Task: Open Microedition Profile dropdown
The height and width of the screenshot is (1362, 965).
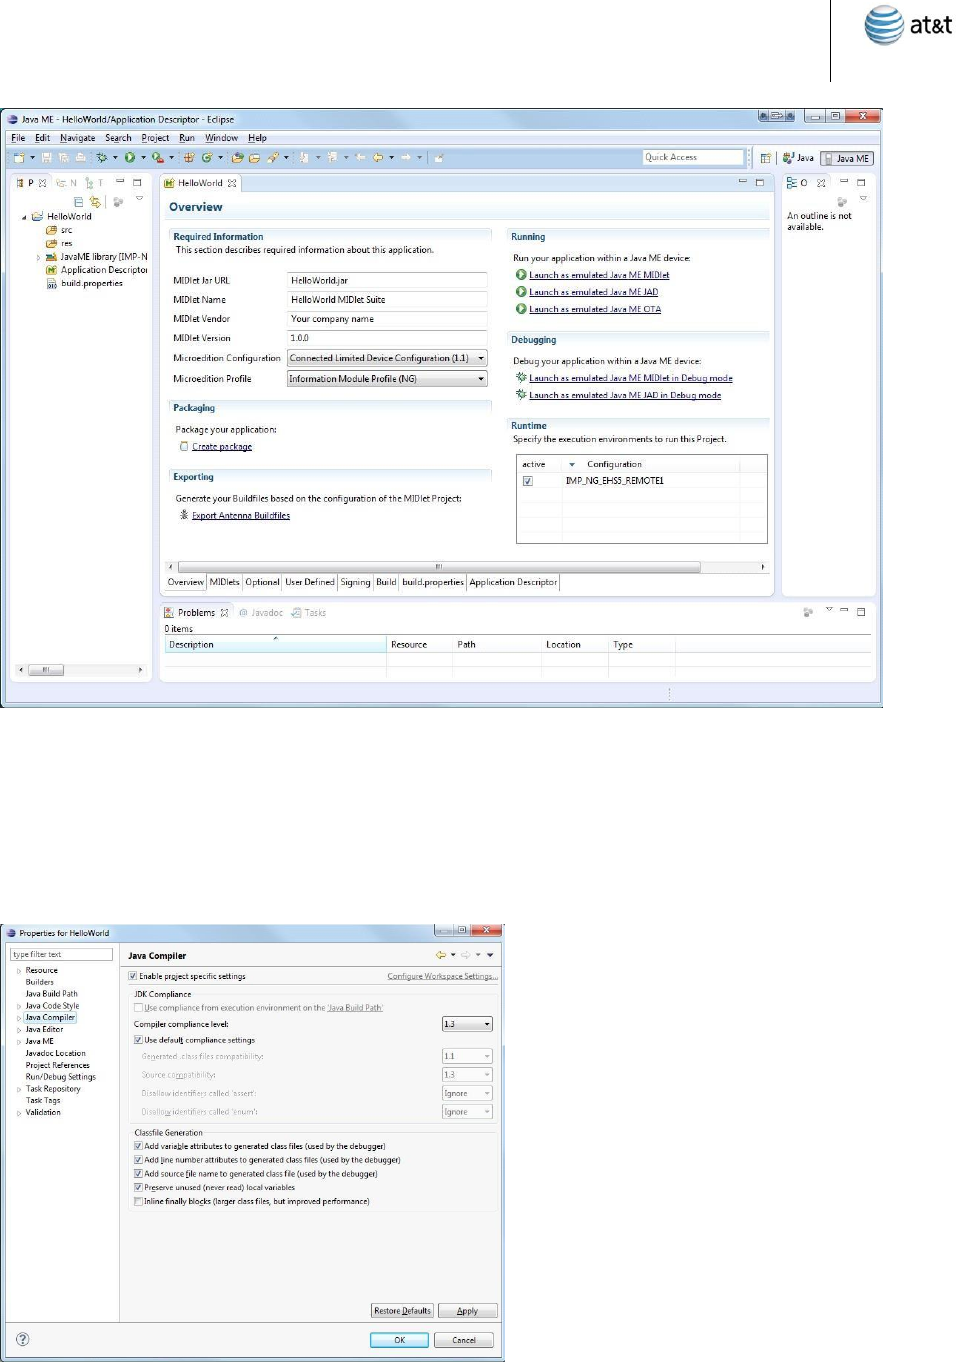Action: click(x=387, y=379)
